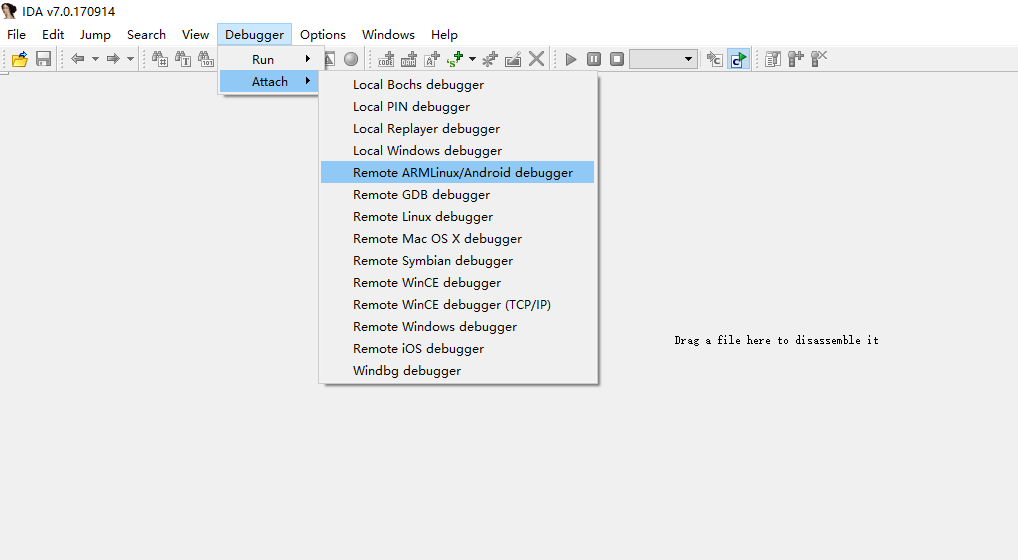Select Remote ARMLinux/Android debugger
The width and height of the screenshot is (1018, 560).
point(457,173)
